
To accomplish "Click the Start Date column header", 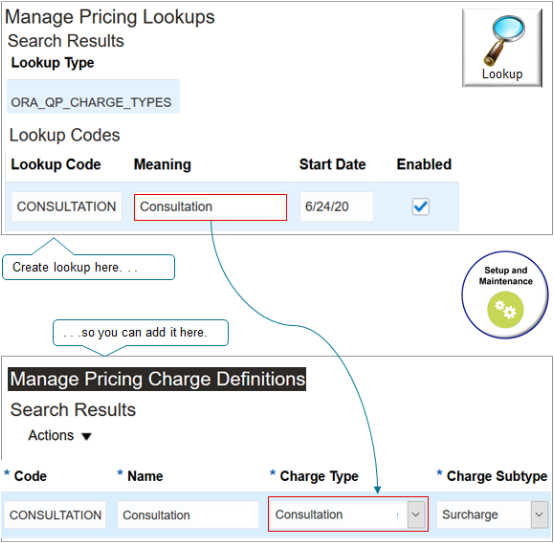I will 332,164.
